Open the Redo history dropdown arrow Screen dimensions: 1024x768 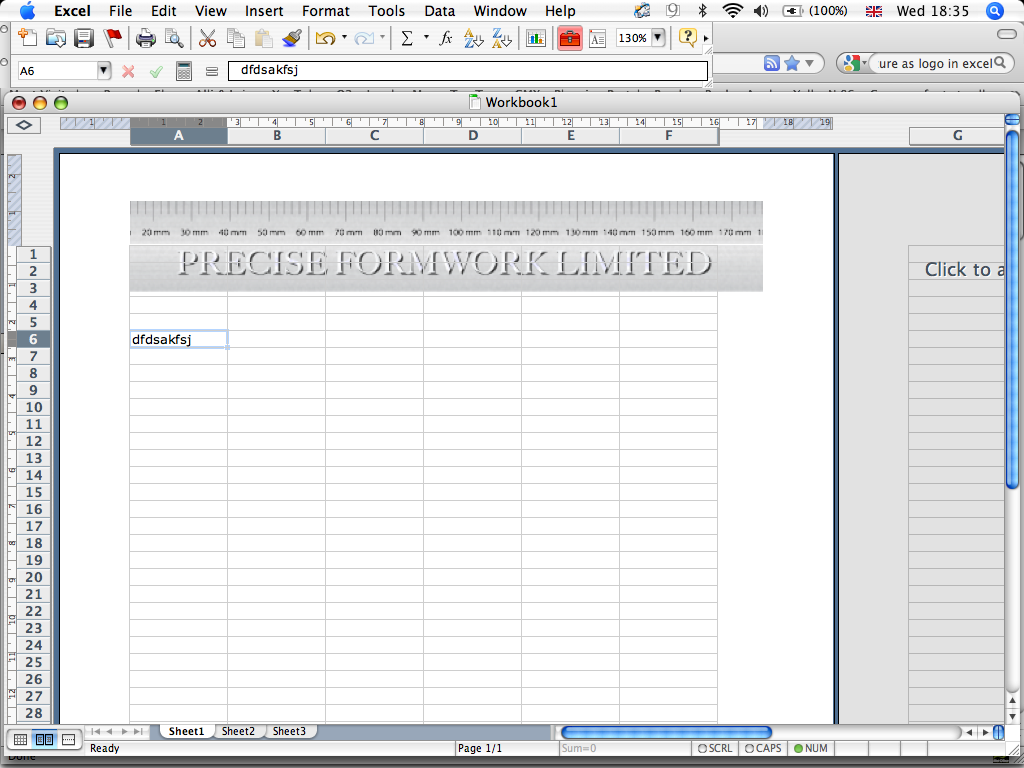coord(382,37)
